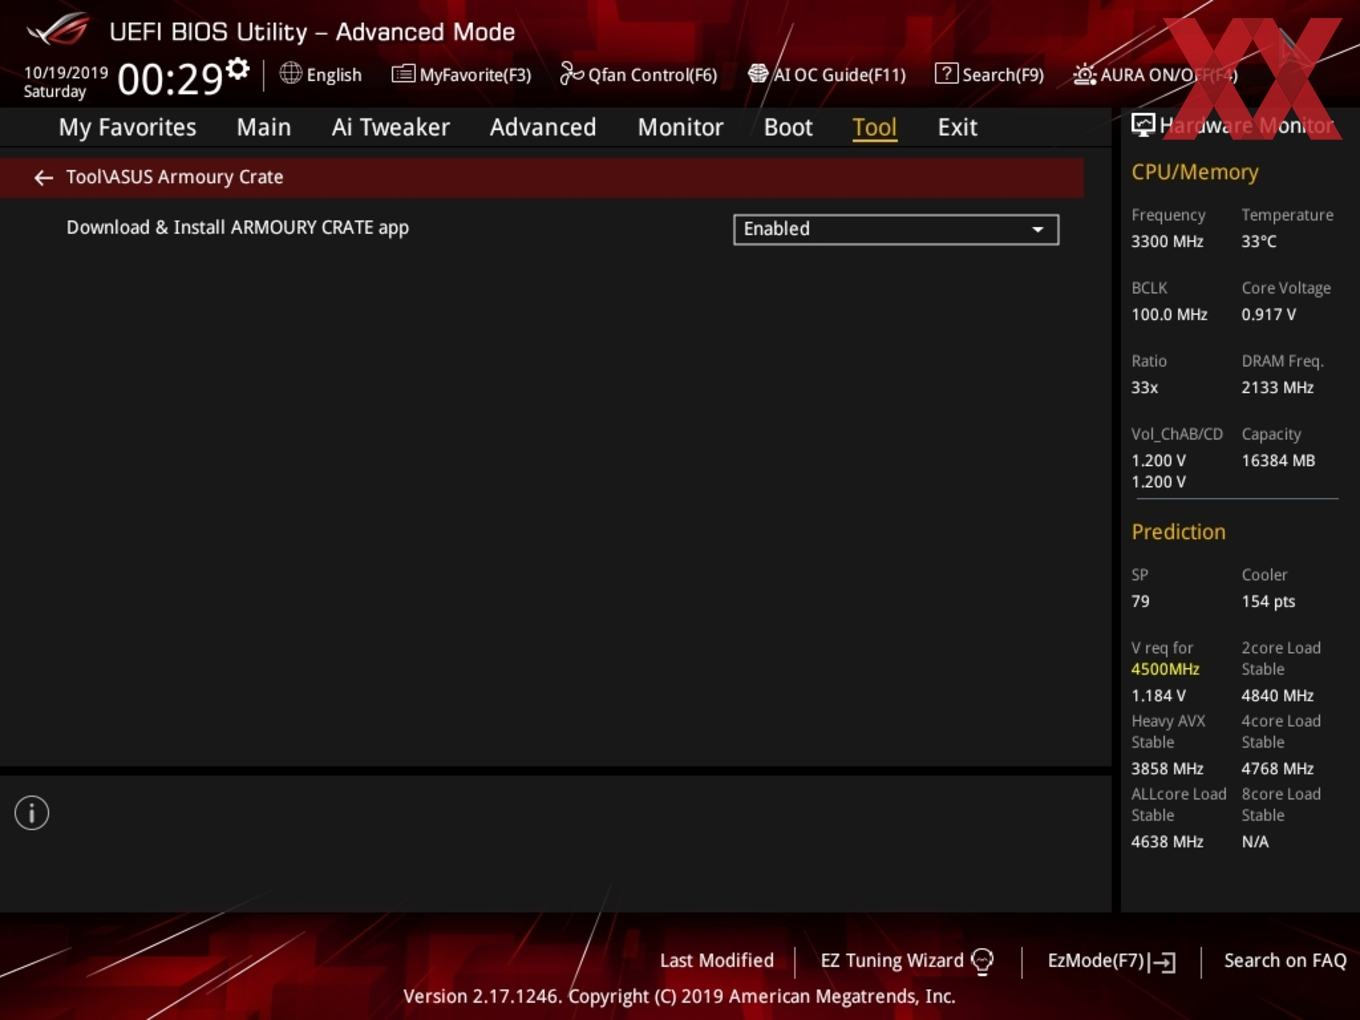This screenshot has width=1360, height=1020.
Task: Click the CPU/Memory heading
Action: coord(1195,172)
